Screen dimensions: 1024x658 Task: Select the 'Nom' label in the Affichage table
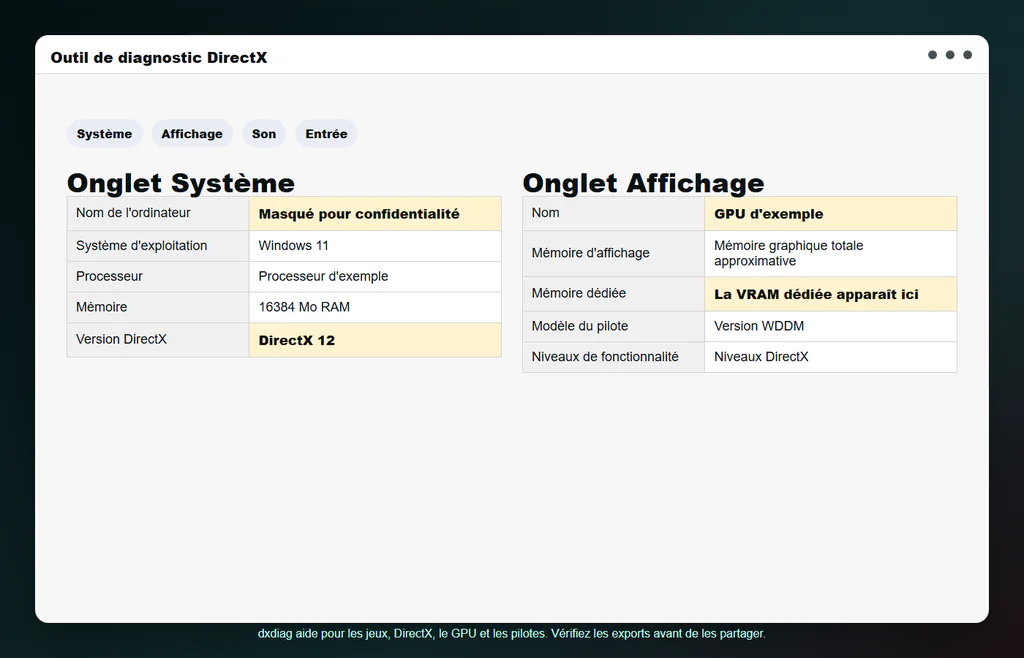point(614,213)
